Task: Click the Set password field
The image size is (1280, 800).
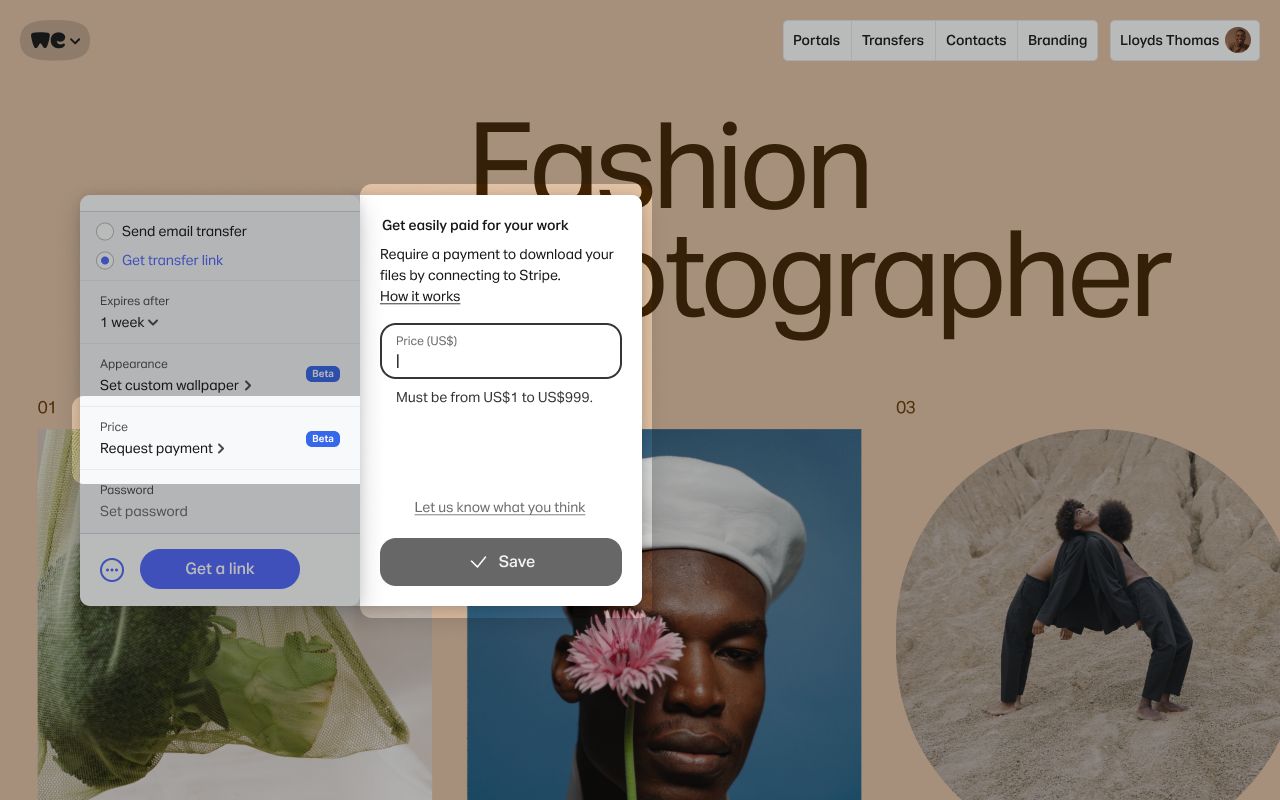Action: pyautogui.click(x=144, y=511)
